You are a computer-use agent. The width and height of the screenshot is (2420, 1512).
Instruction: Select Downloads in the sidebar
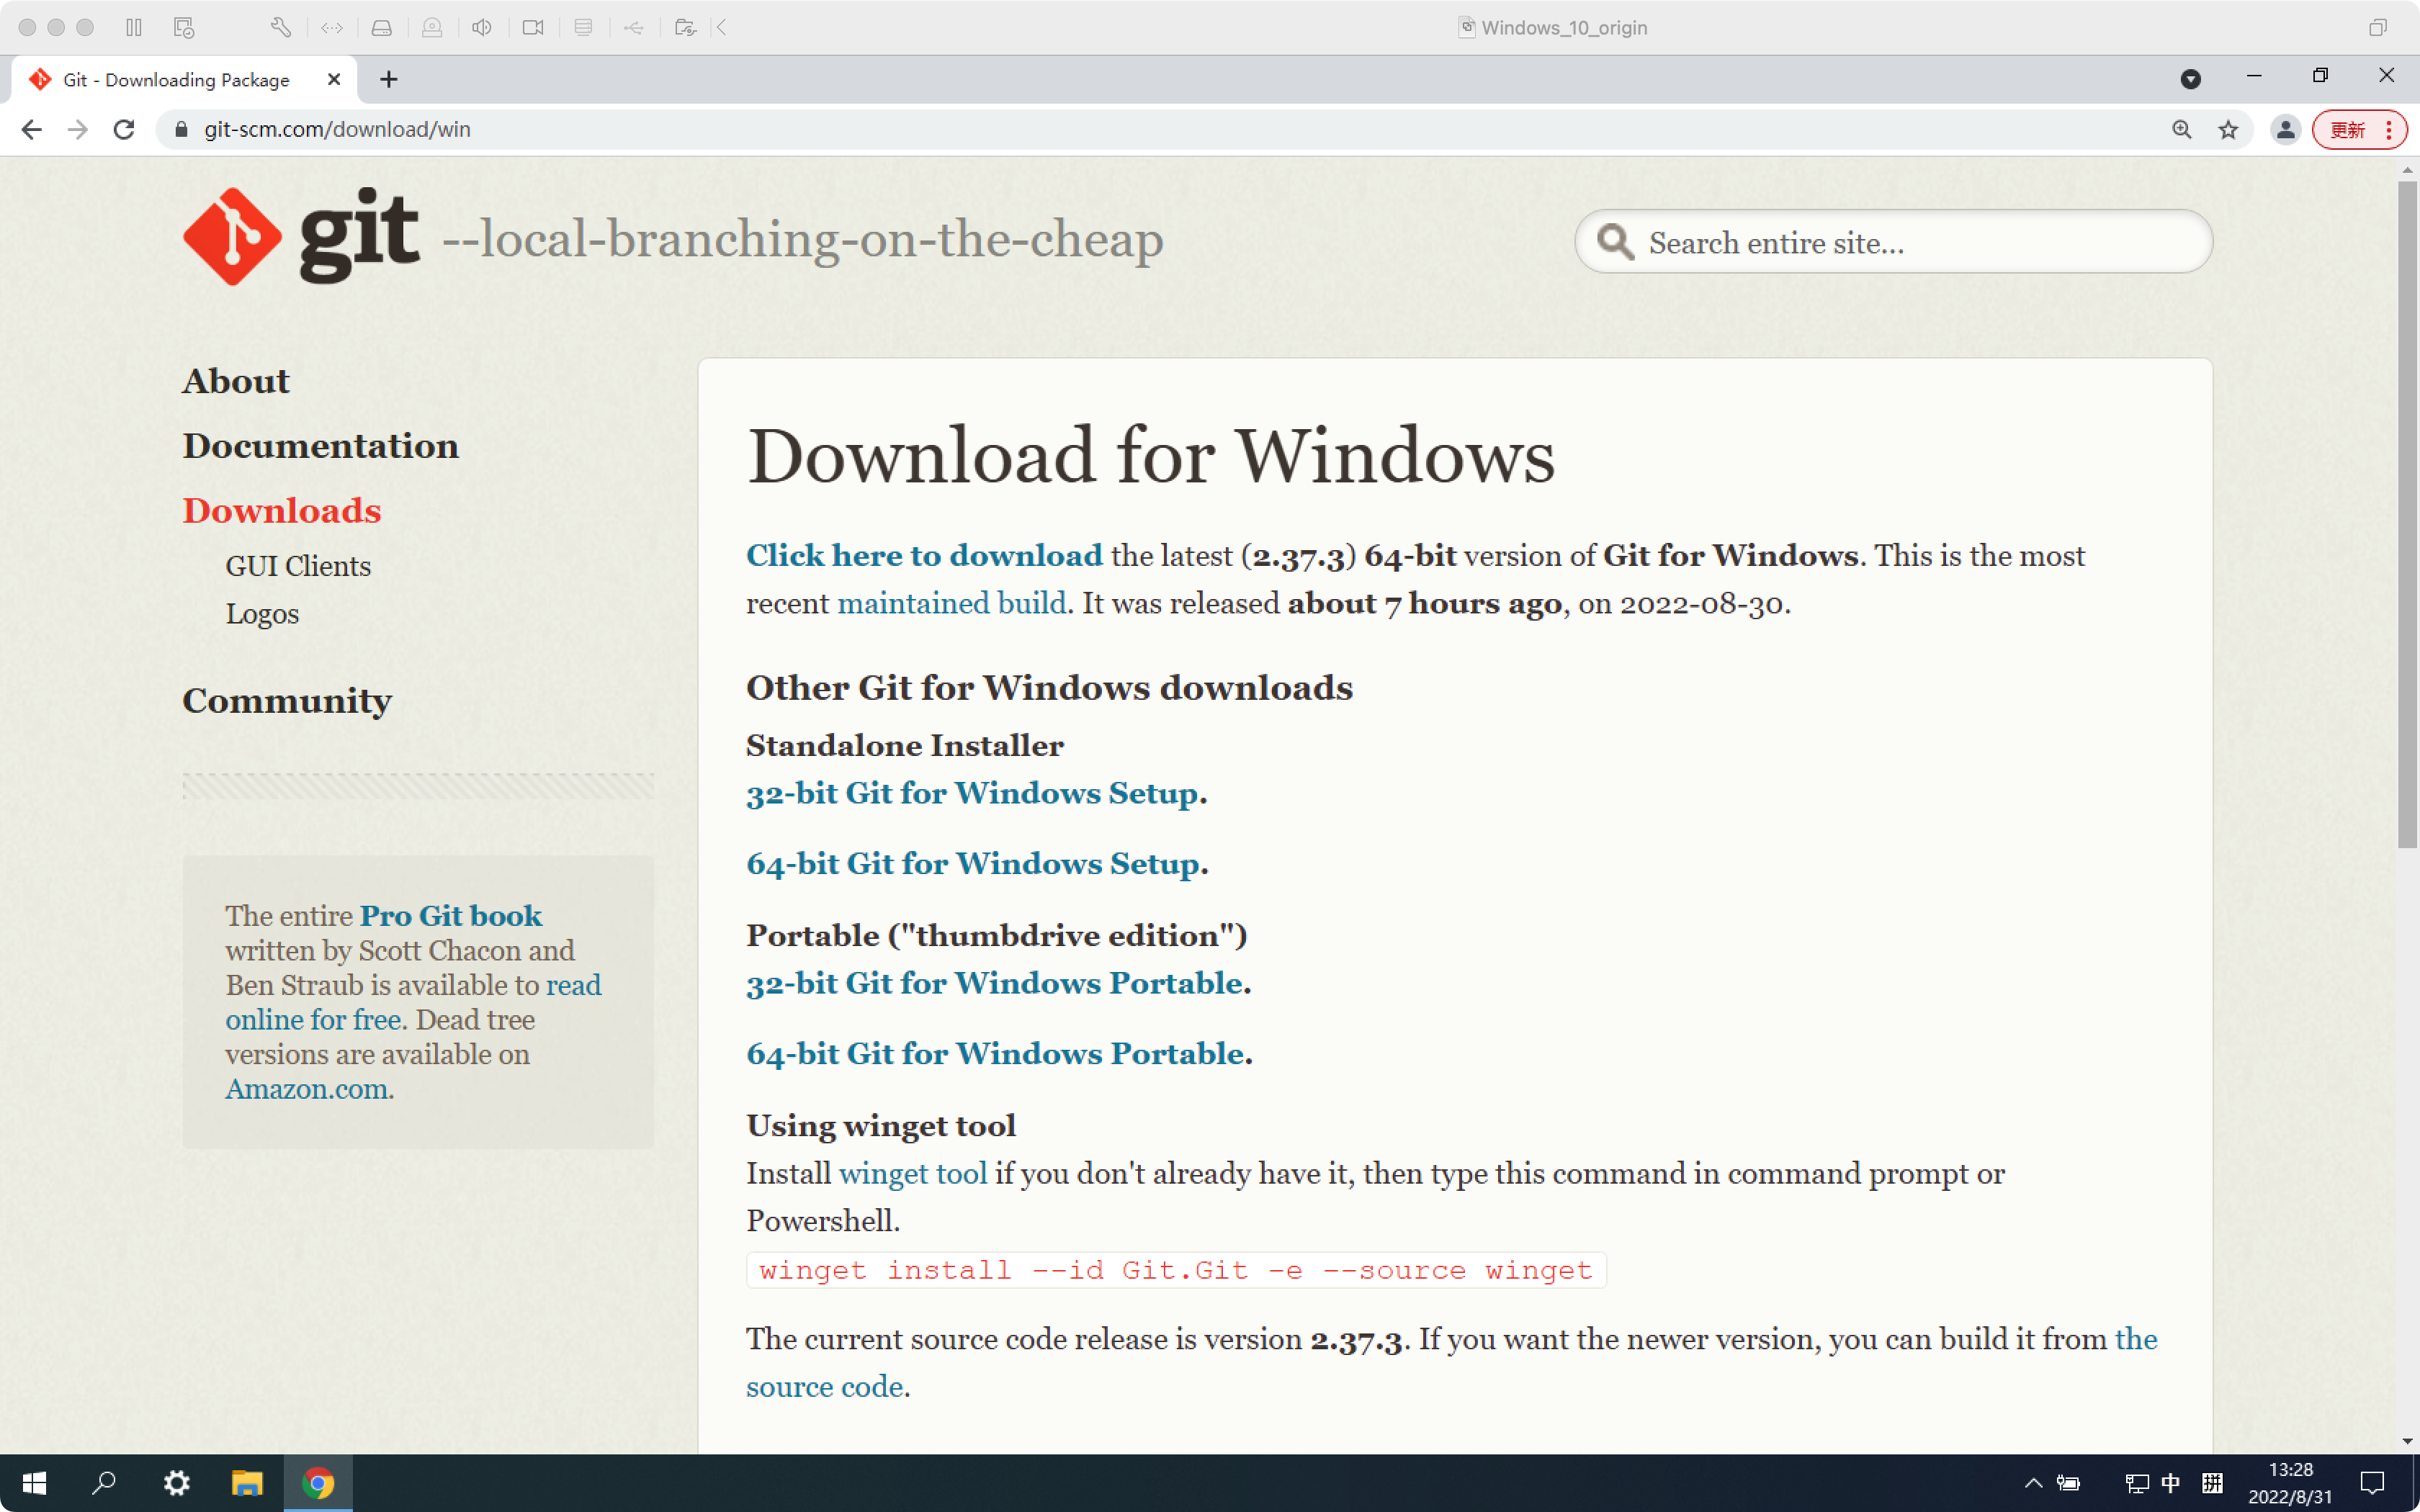pos(281,511)
